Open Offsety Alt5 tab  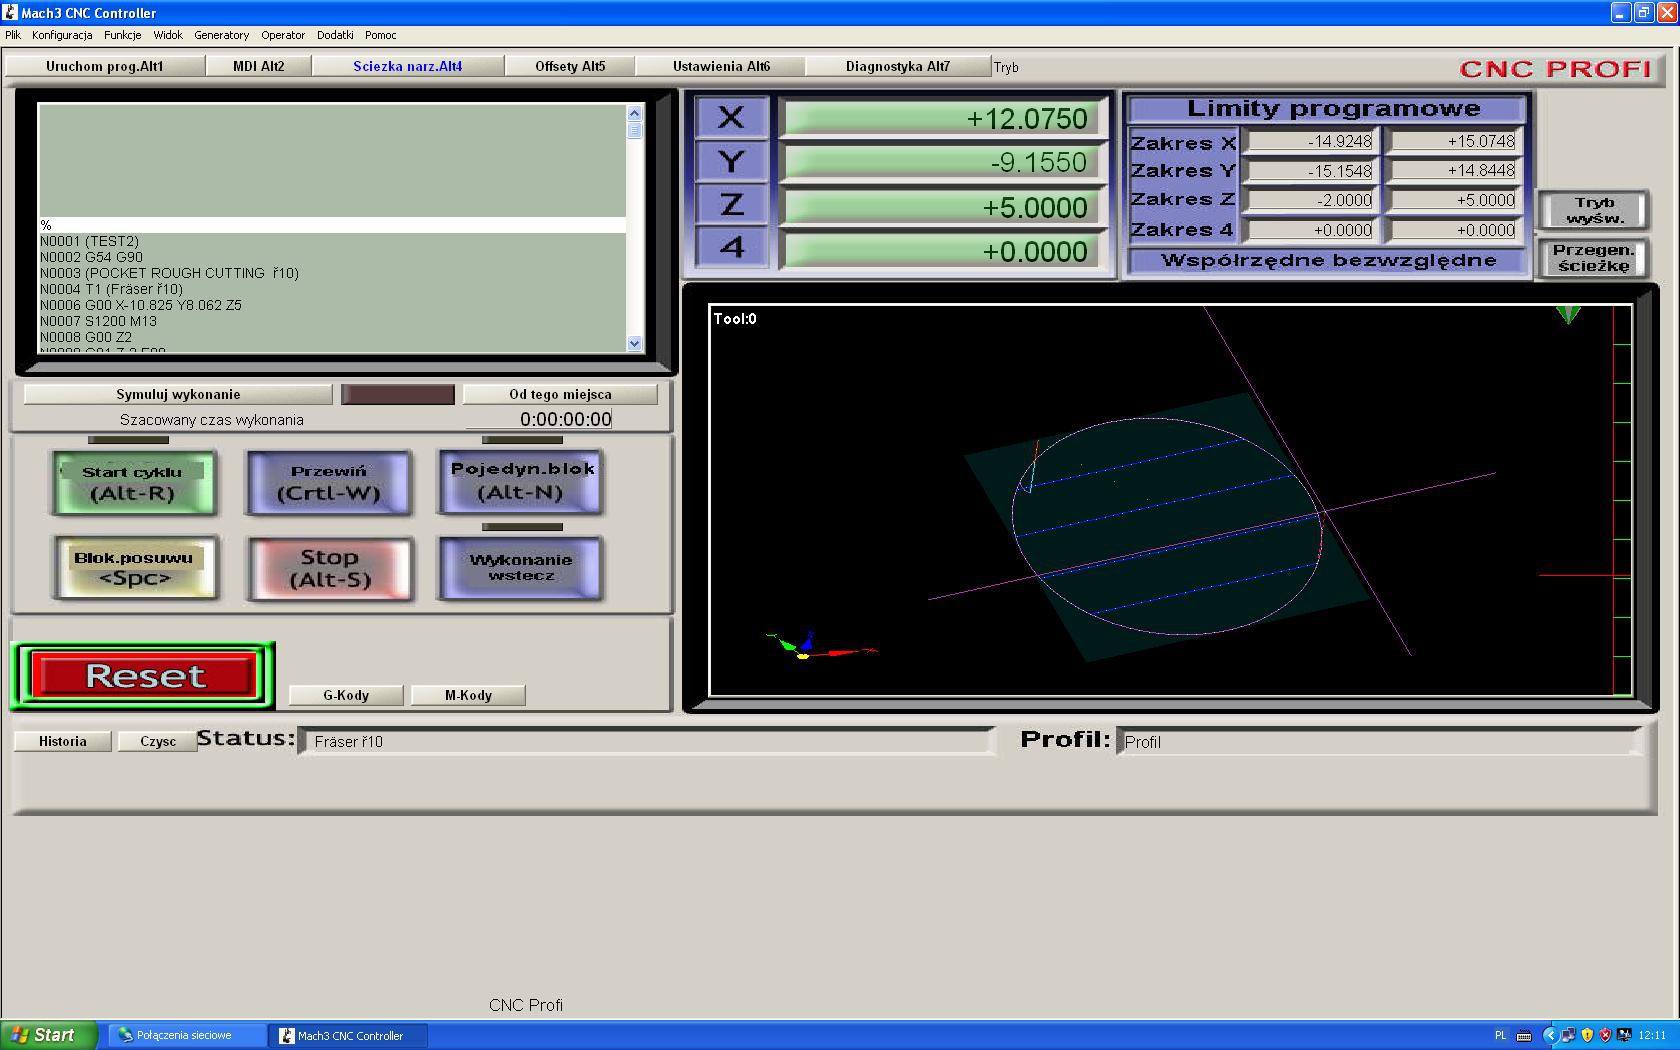(x=570, y=66)
